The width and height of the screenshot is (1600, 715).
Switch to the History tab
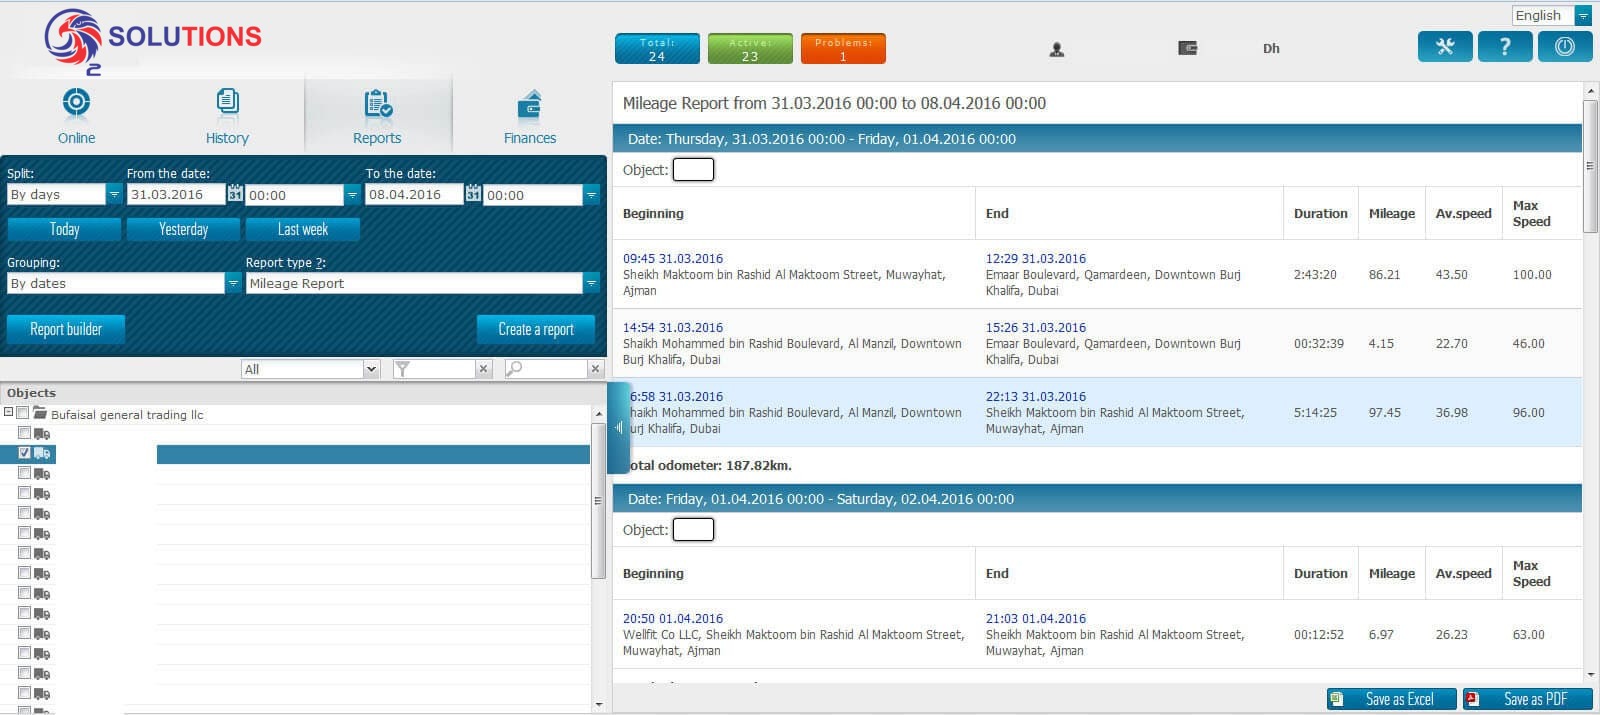[x=227, y=117]
